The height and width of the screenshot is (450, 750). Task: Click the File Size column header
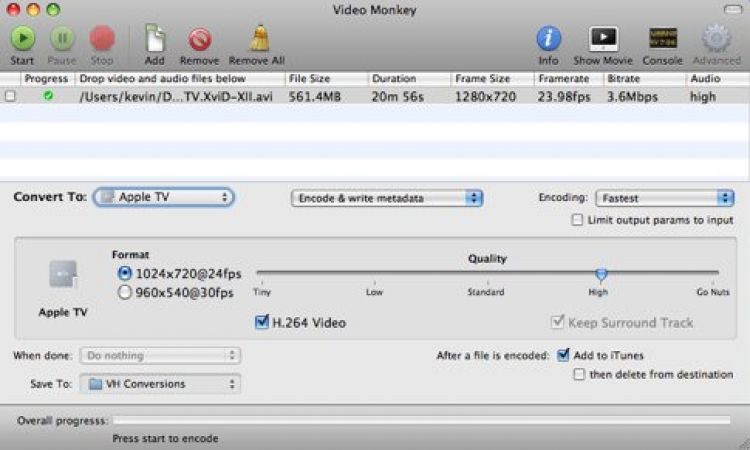(326, 78)
